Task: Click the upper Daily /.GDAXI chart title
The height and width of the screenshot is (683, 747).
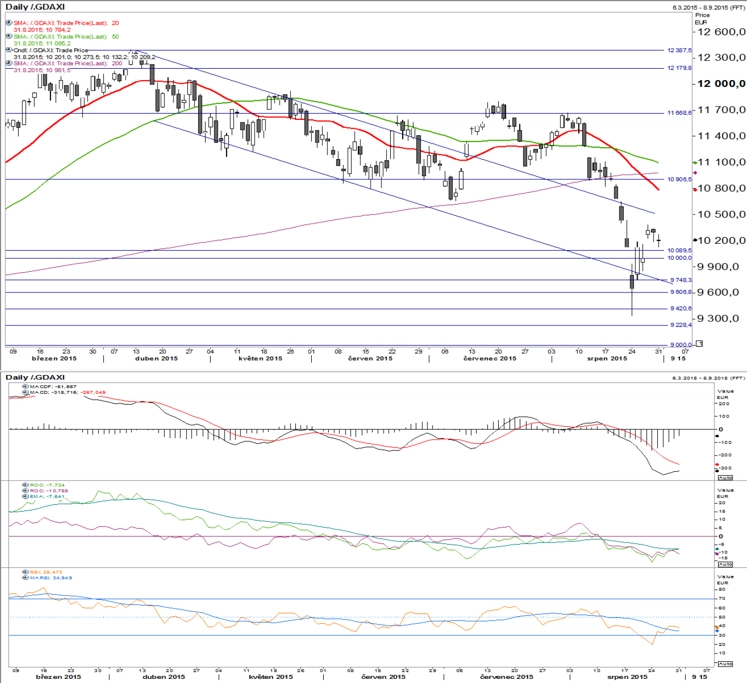Action: (x=35, y=7)
